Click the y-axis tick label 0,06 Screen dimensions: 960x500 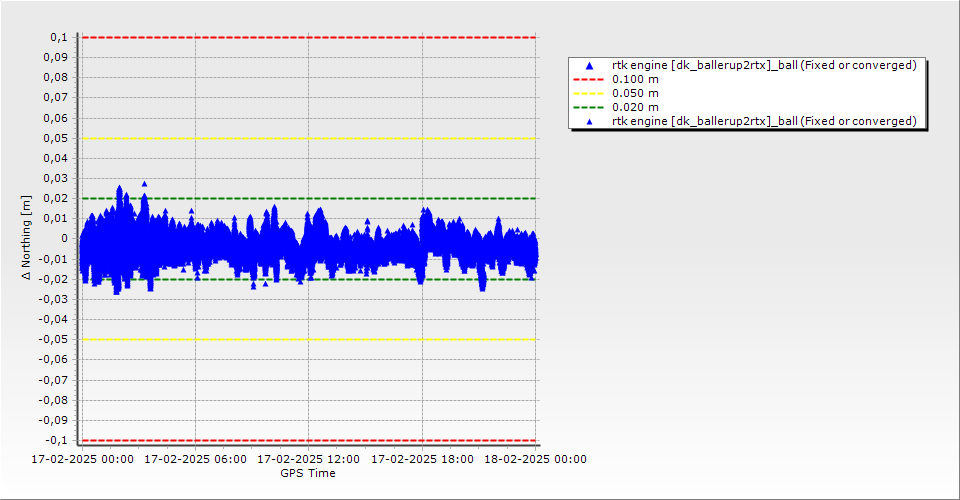click(56, 118)
